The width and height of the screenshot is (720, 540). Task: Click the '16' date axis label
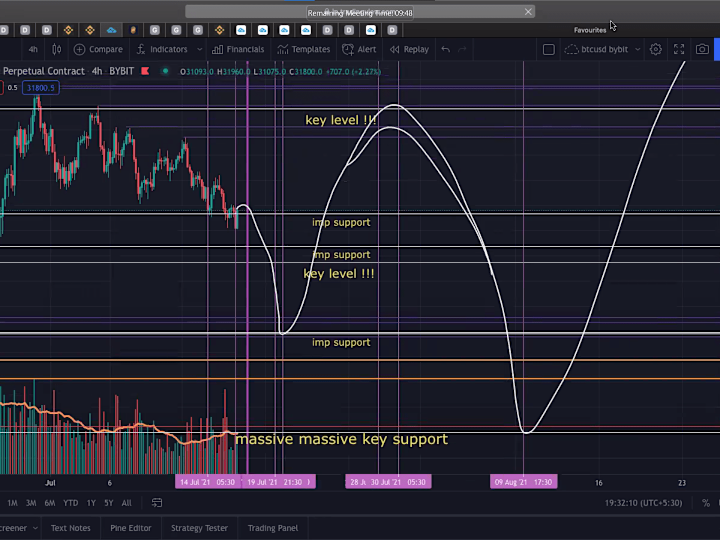(599, 483)
